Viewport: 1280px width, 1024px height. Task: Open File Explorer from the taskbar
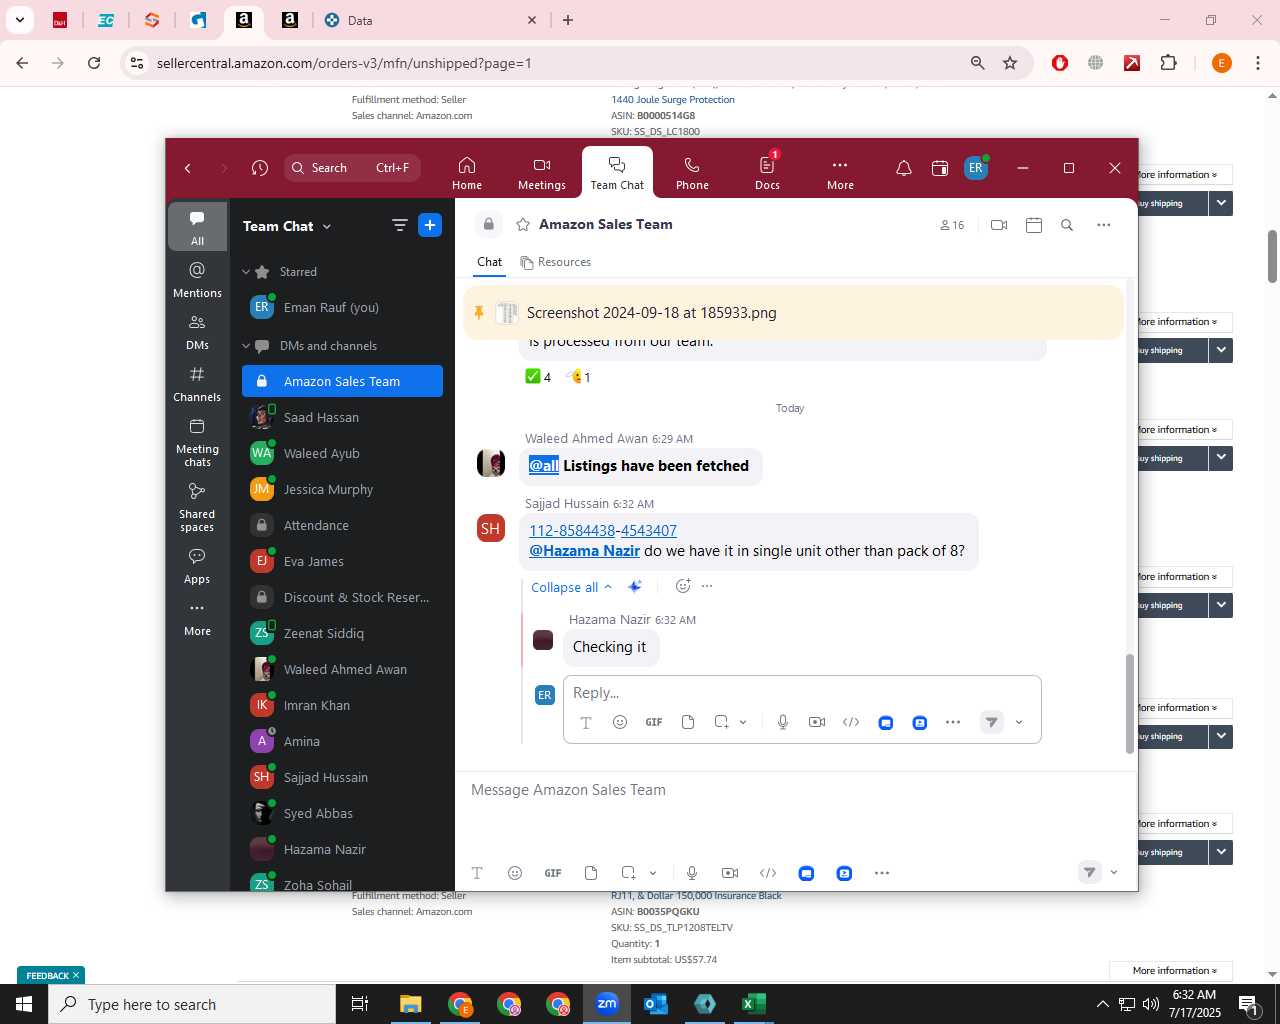click(x=411, y=1004)
